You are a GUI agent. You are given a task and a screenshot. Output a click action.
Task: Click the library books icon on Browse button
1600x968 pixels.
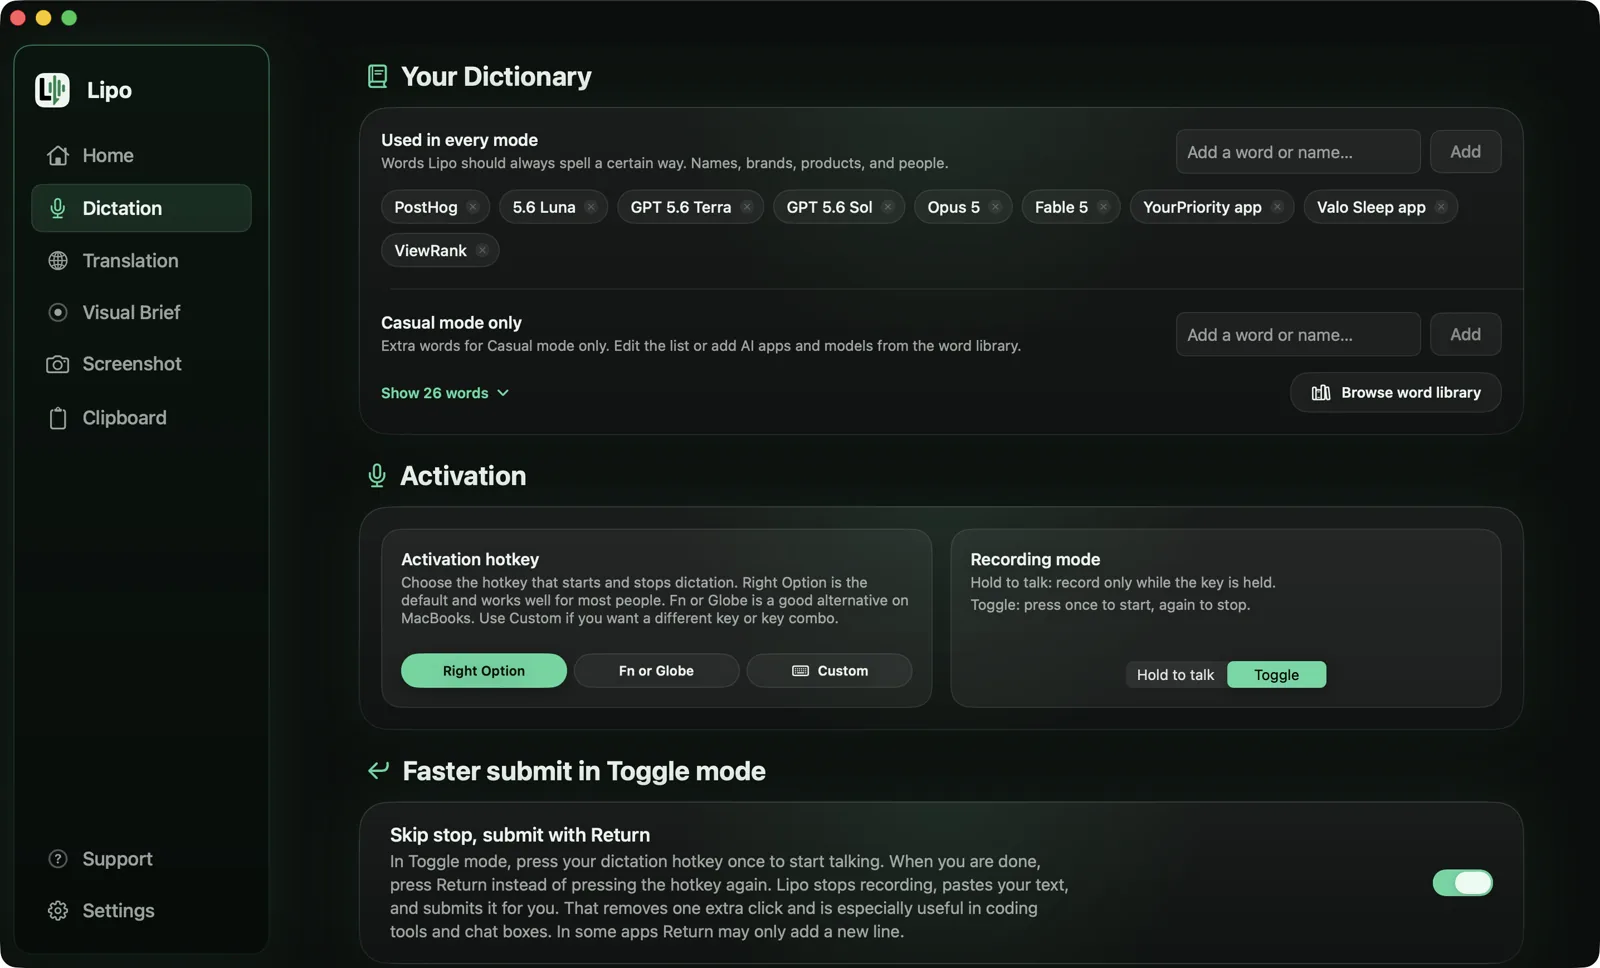pyautogui.click(x=1321, y=393)
